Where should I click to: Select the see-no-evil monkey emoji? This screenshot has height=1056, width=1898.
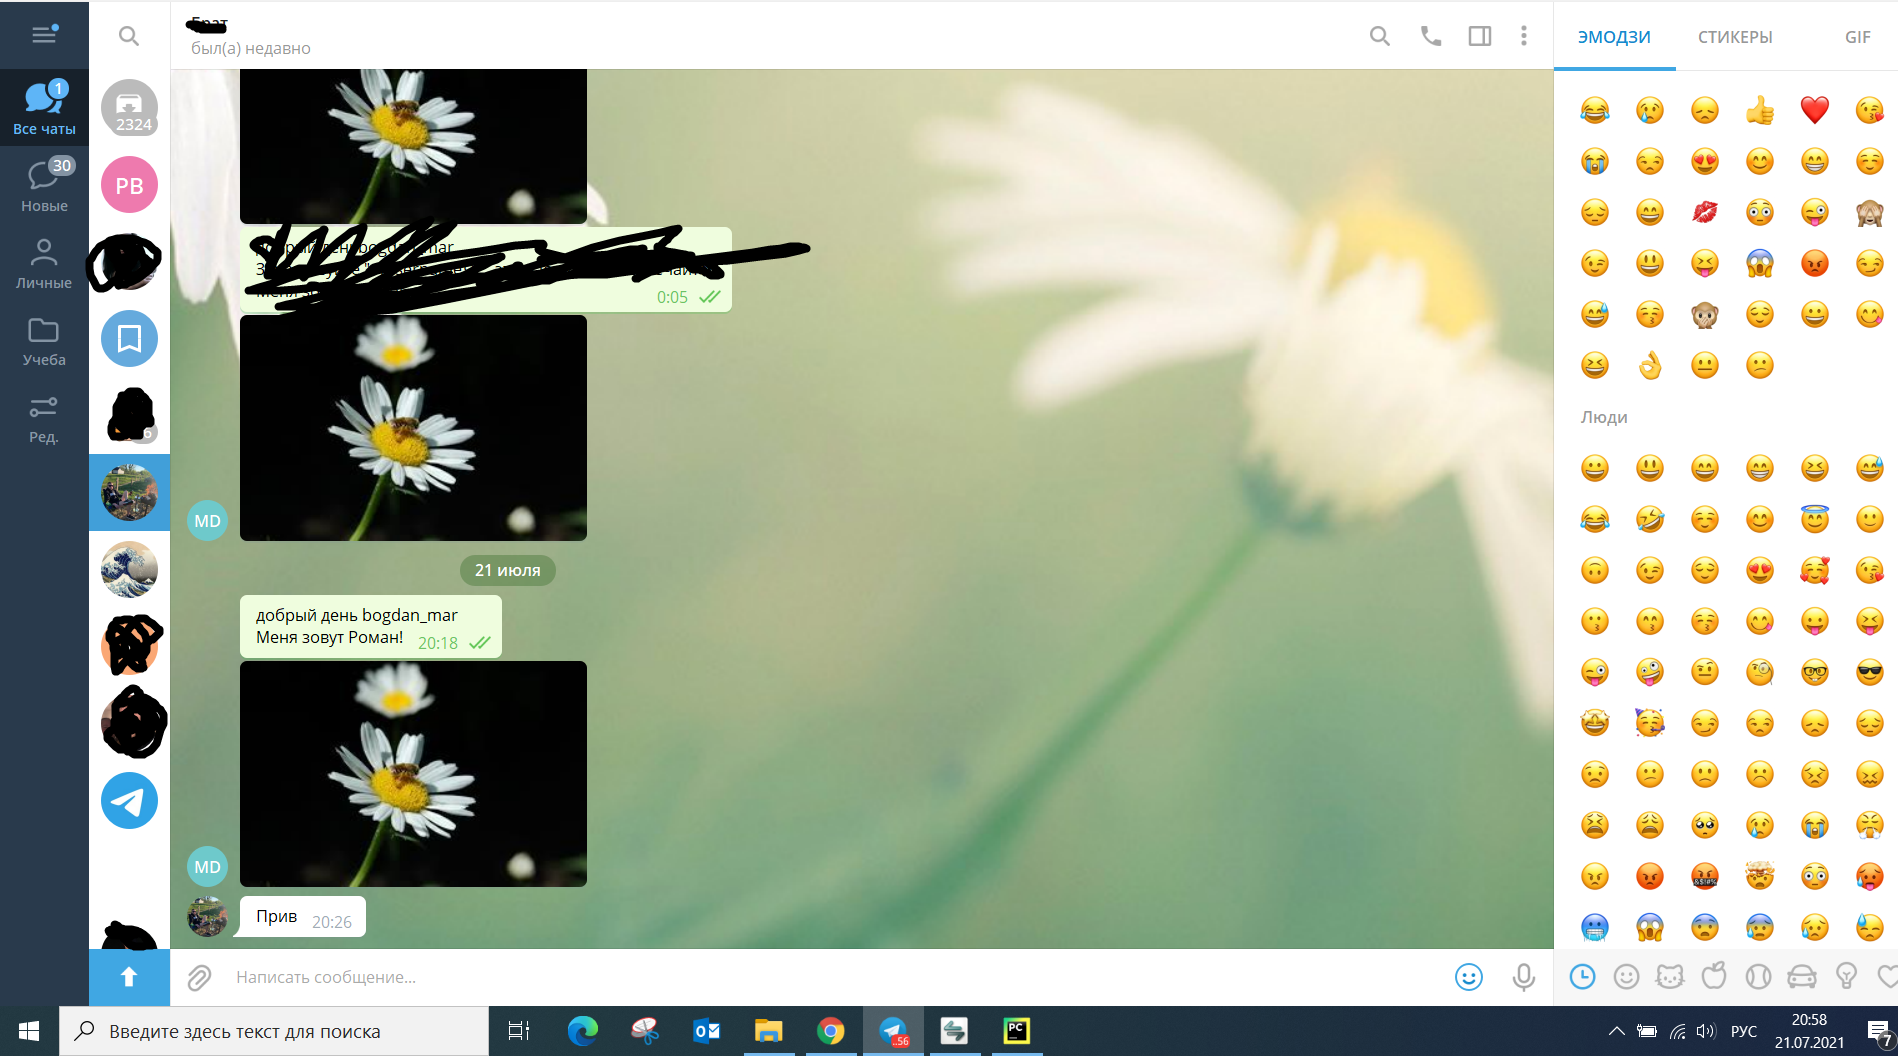pyautogui.click(x=1869, y=212)
